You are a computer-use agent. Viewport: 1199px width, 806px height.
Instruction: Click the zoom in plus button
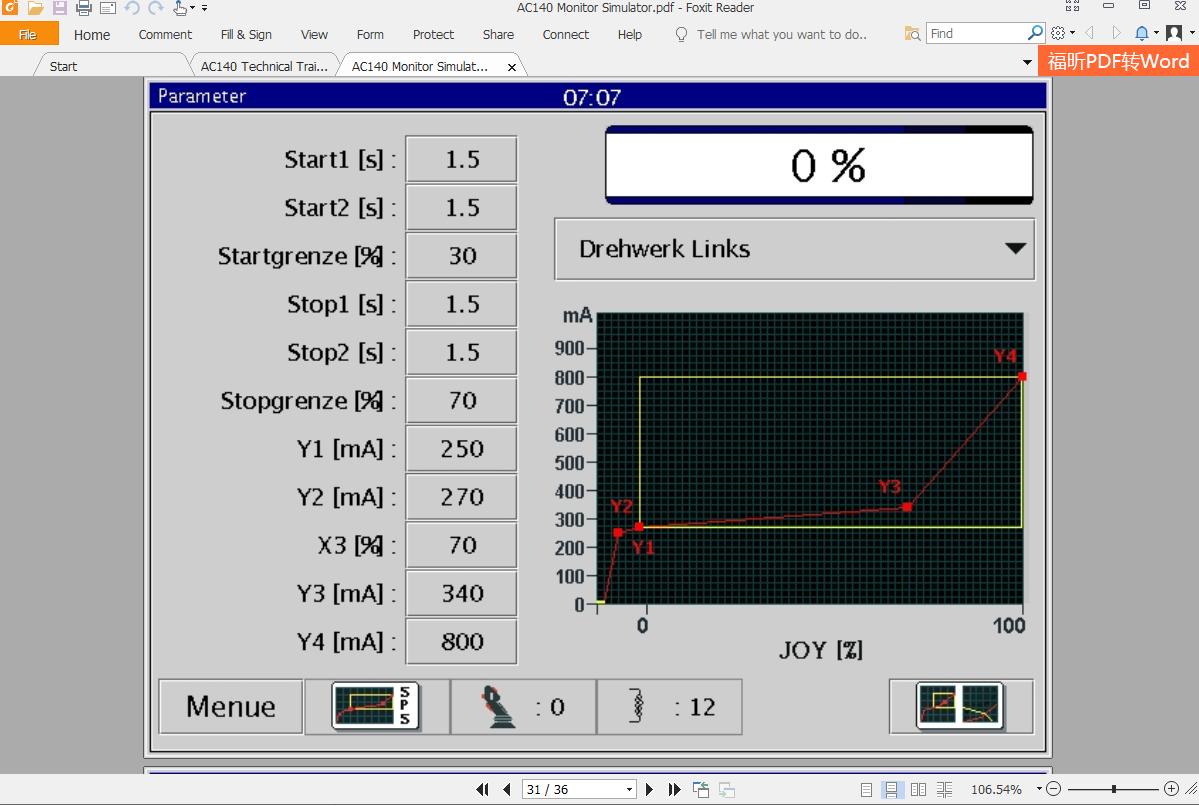point(1172,789)
